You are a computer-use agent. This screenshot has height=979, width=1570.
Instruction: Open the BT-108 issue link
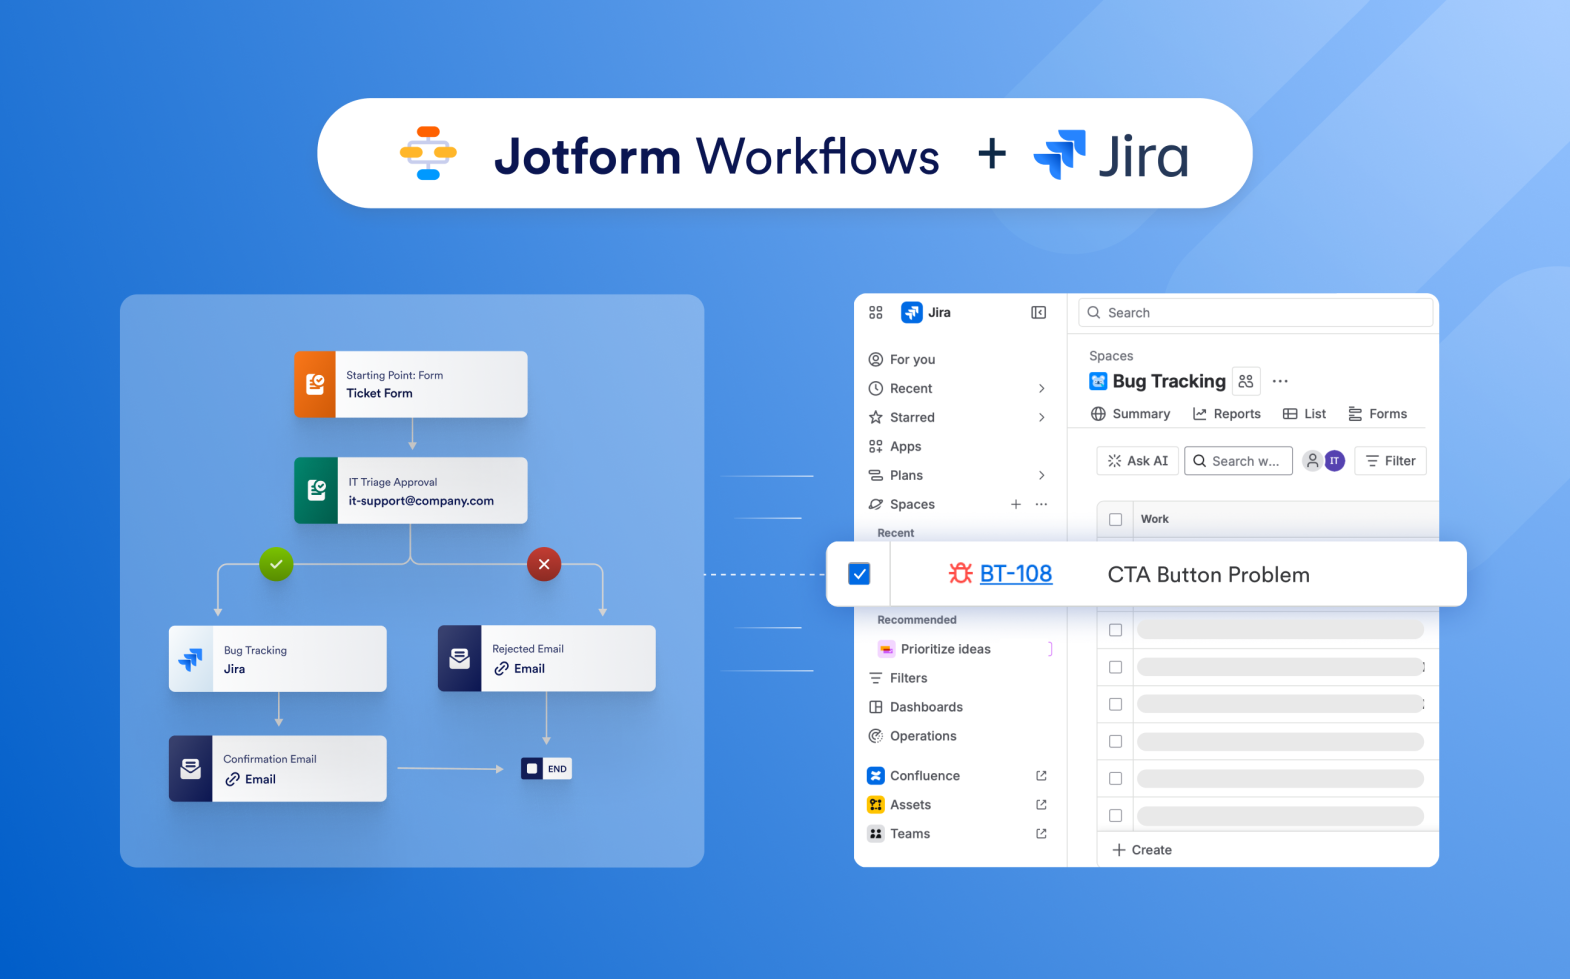(1016, 574)
